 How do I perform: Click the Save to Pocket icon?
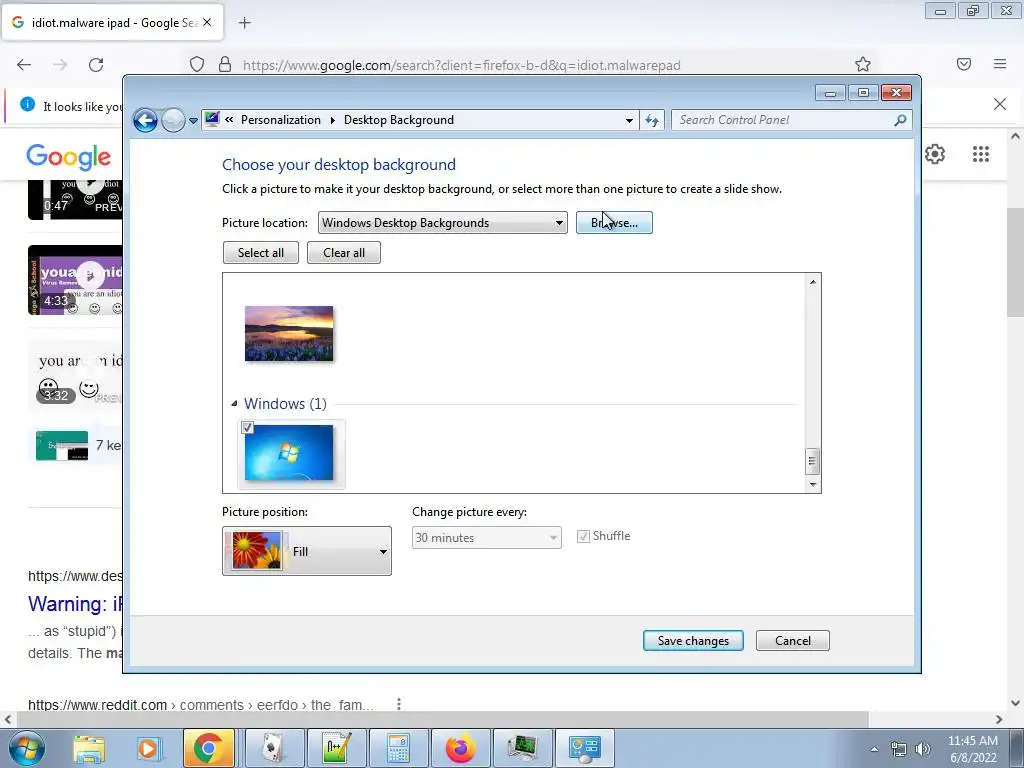coord(964,64)
